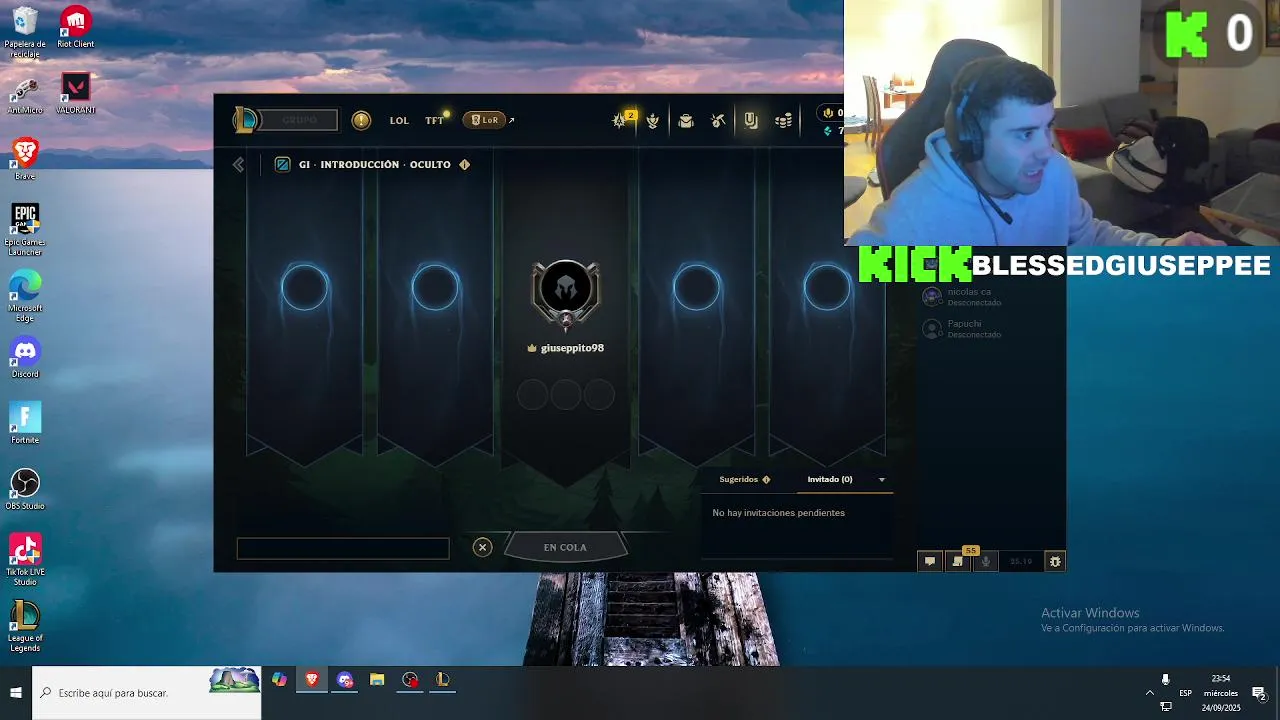Click 'No hay invitaciones pendientes' text
Image resolution: width=1280 pixels, height=720 pixels.
pos(778,513)
